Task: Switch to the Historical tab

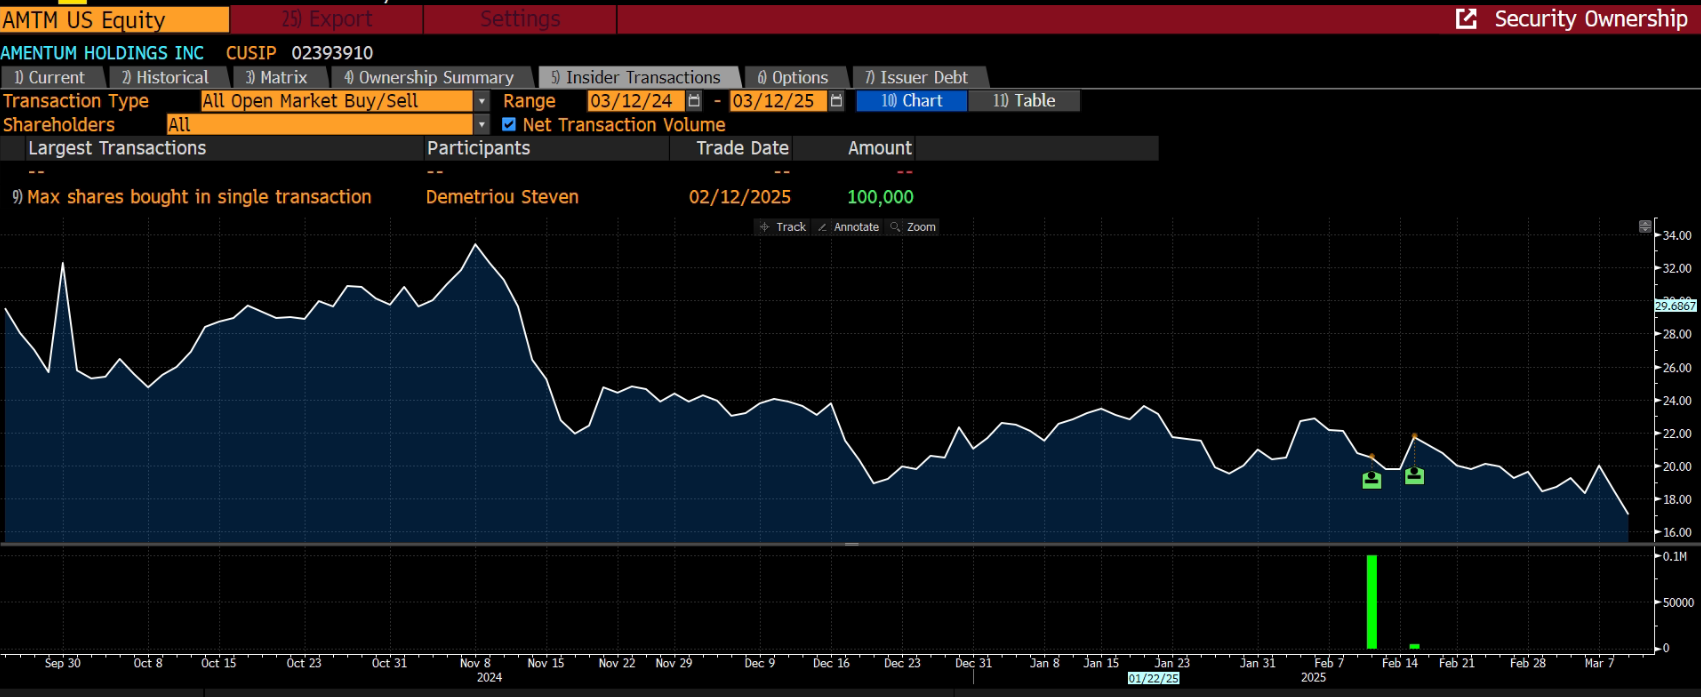Action: pyautogui.click(x=166, y=77)
